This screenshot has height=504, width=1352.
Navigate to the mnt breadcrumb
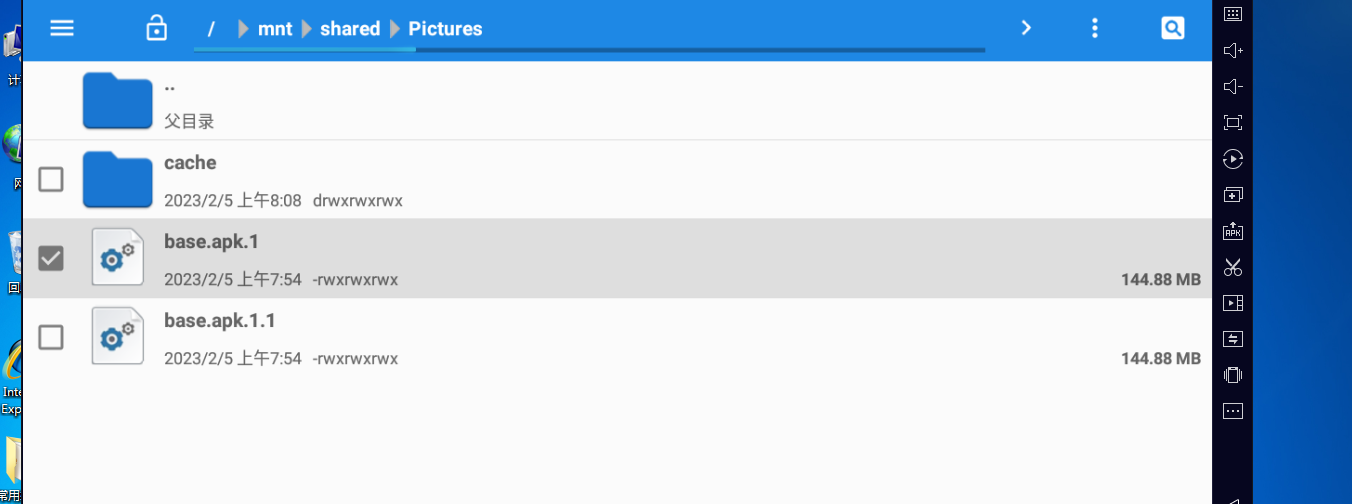[275, 29]
